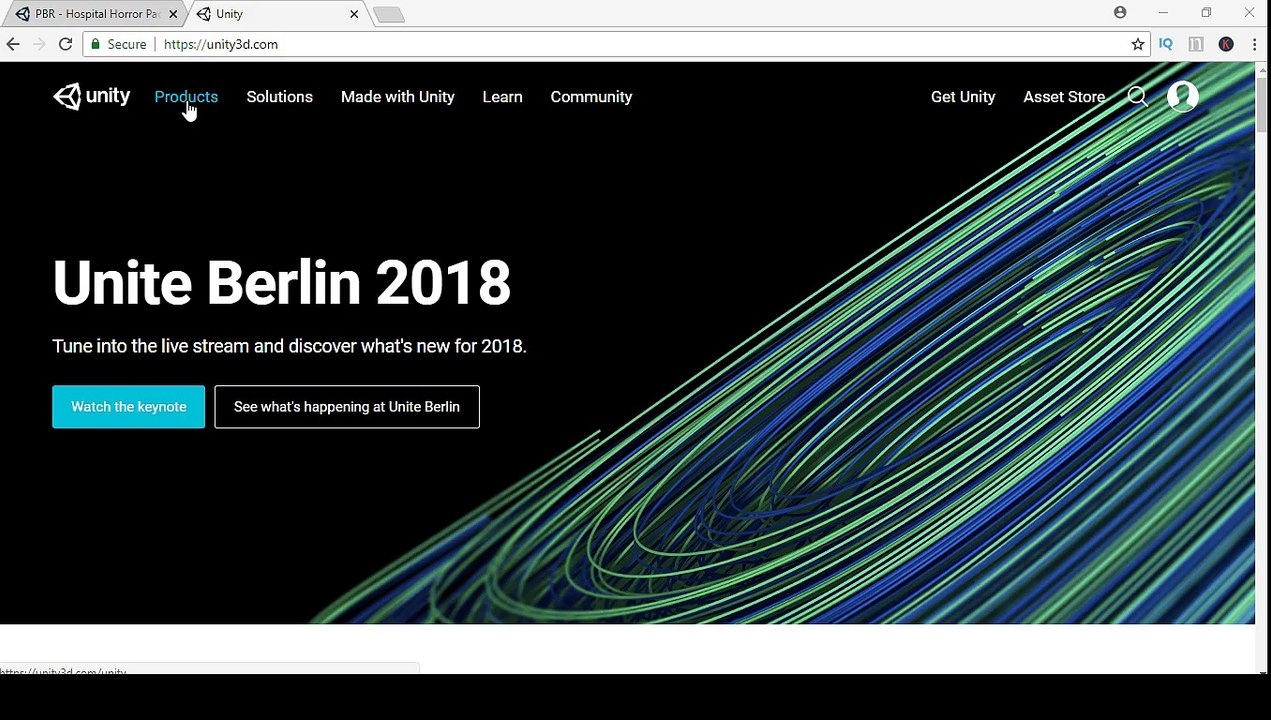Open the site search magnifier icon
Viewport: 1271px width, 720px height.
pos(1137,97)
